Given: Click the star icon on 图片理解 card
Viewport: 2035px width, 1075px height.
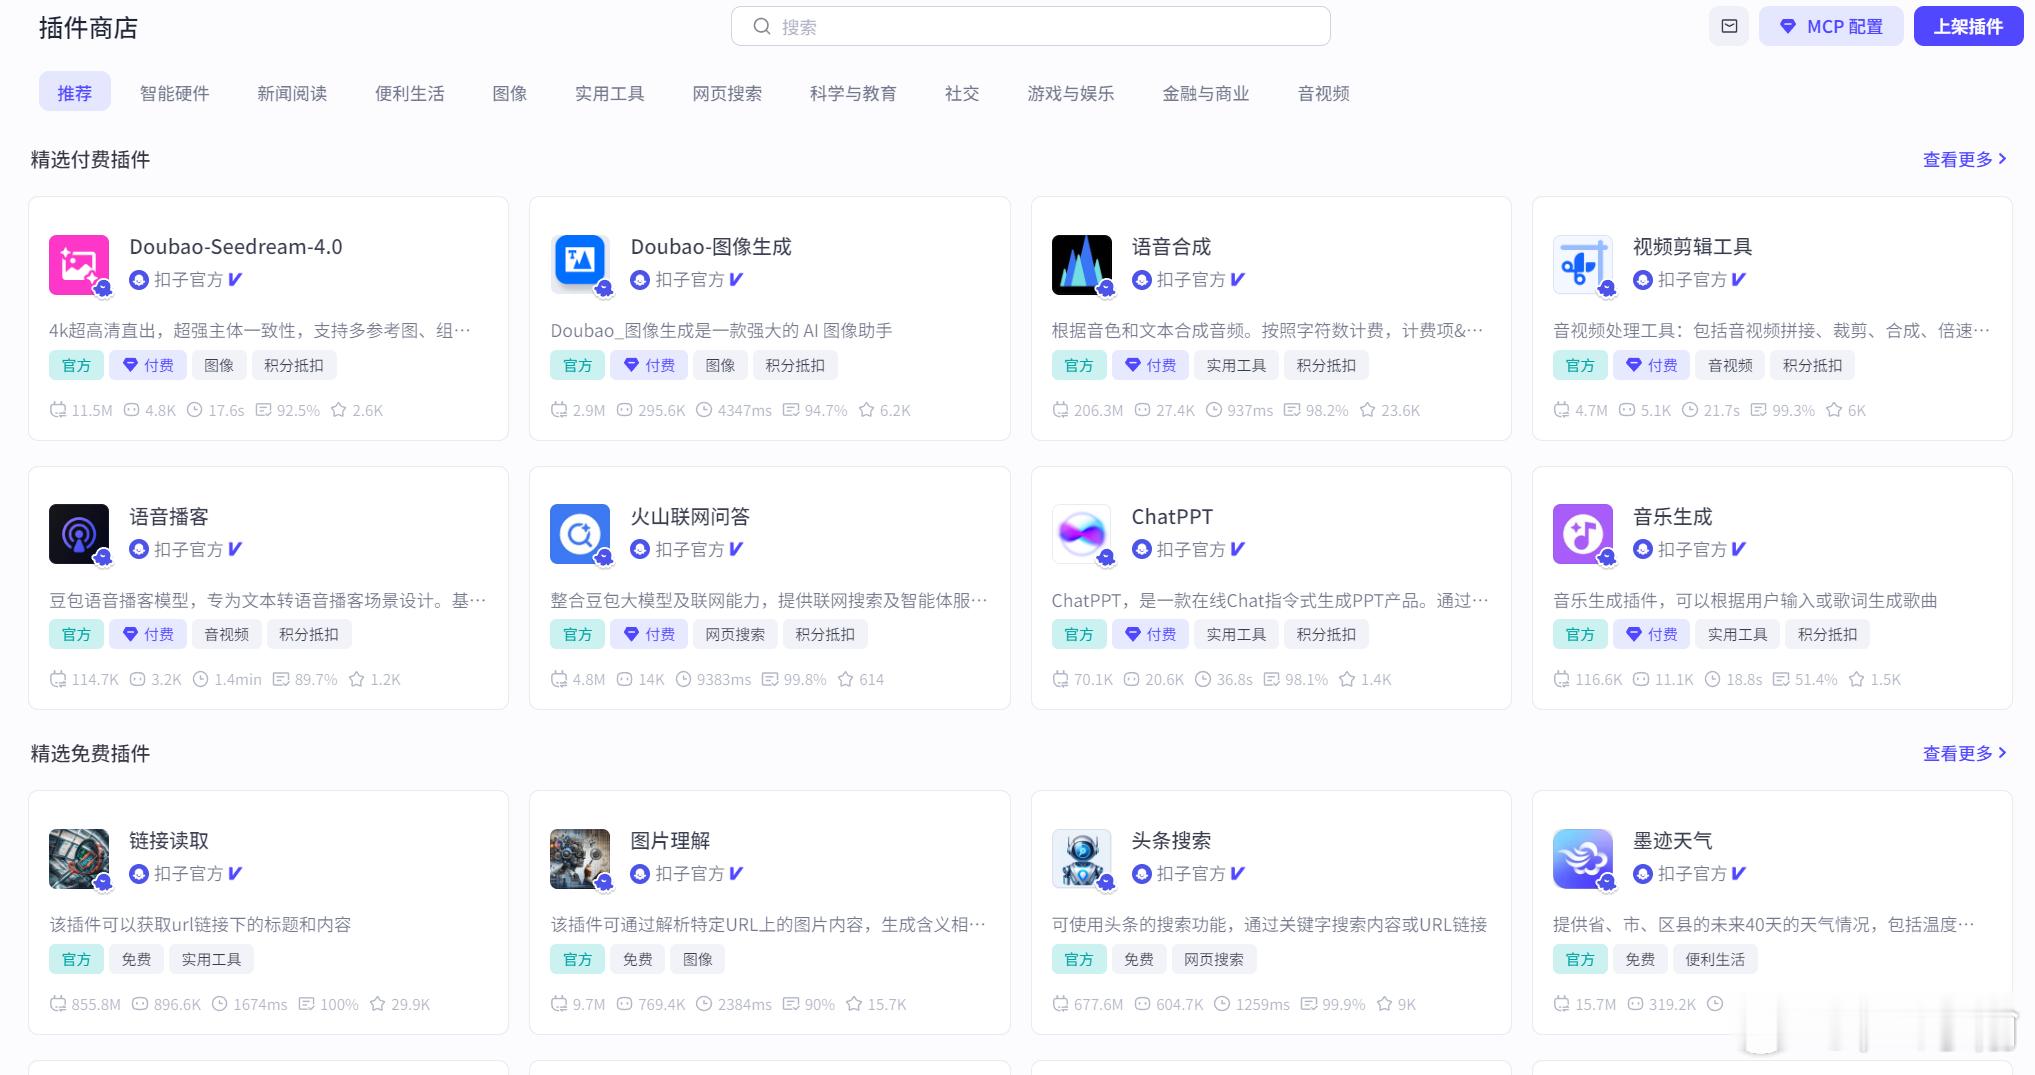Looking at the screenshot, I should 854,1004.
